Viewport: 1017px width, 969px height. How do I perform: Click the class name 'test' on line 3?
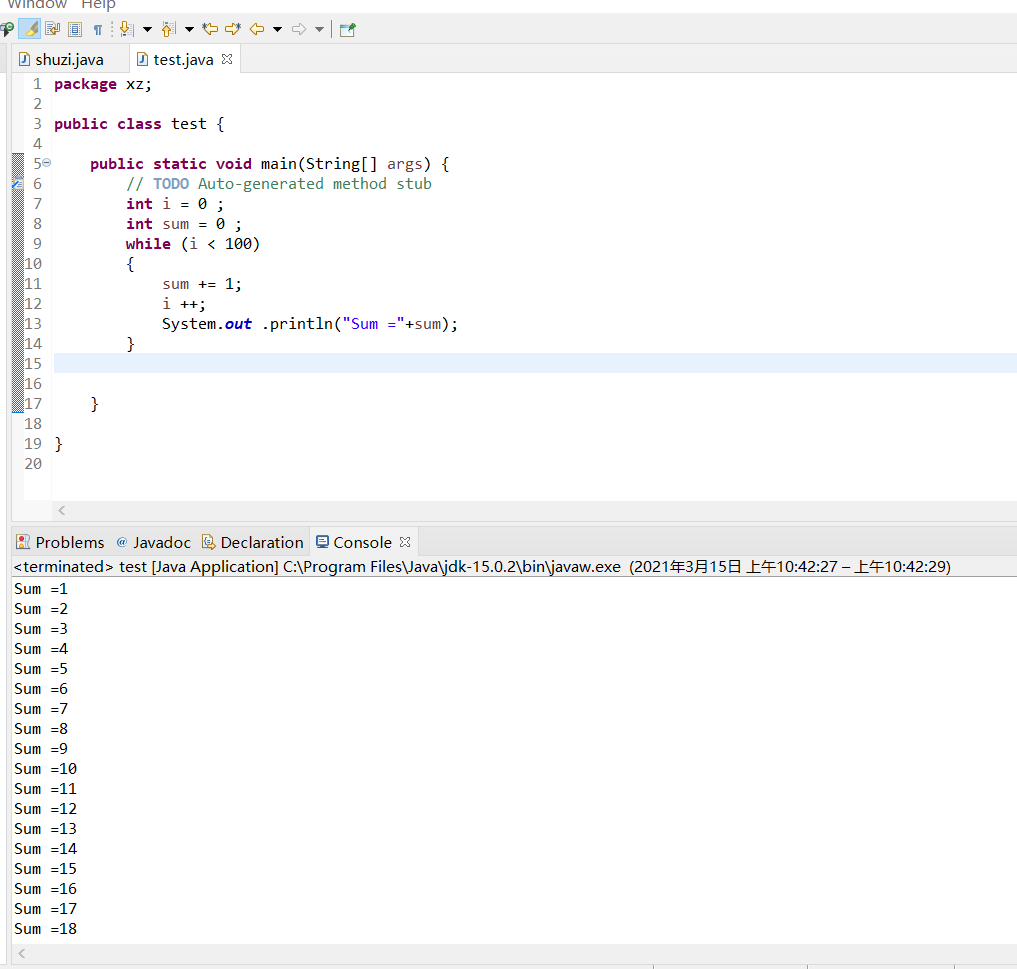pos(189,124)
